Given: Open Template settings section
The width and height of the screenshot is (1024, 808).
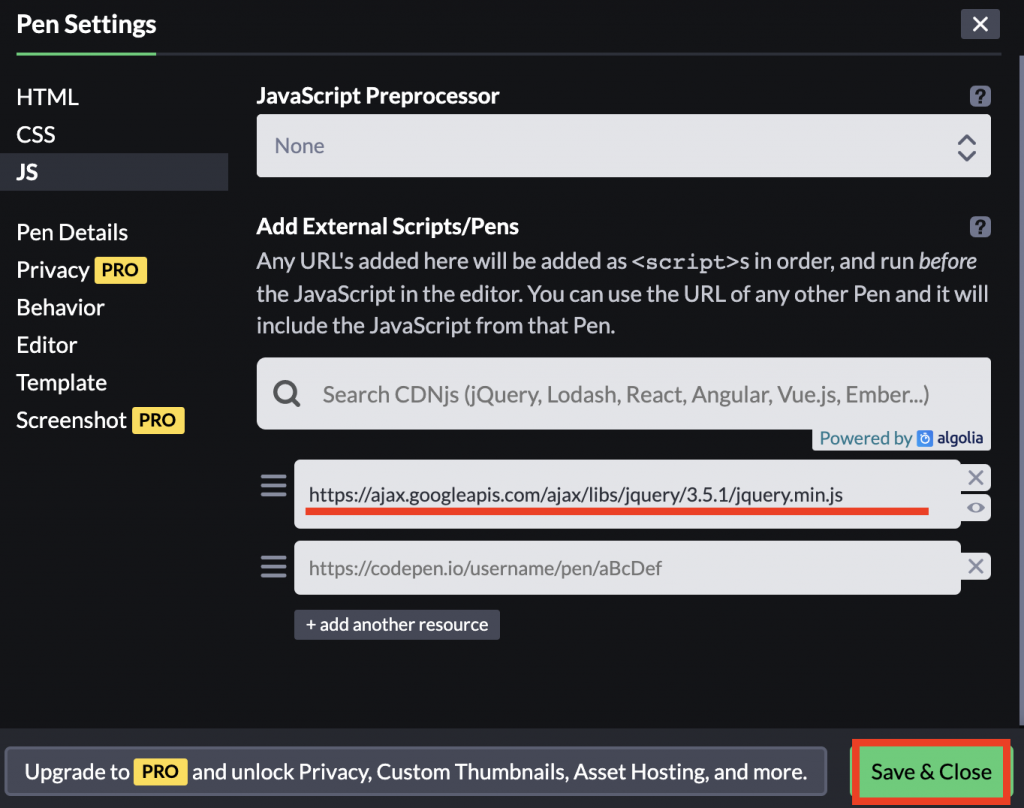Looking at the screenshot, I should coord(61,383).
